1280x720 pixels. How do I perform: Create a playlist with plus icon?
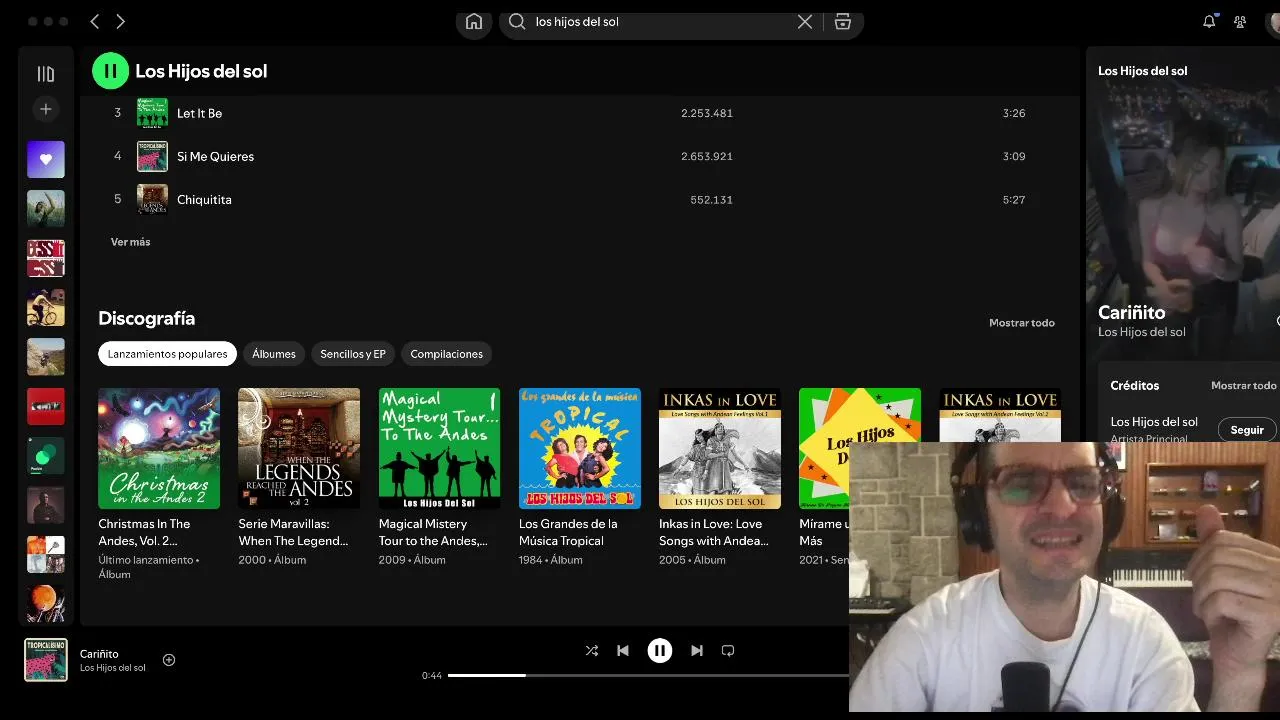coord(45,109)
